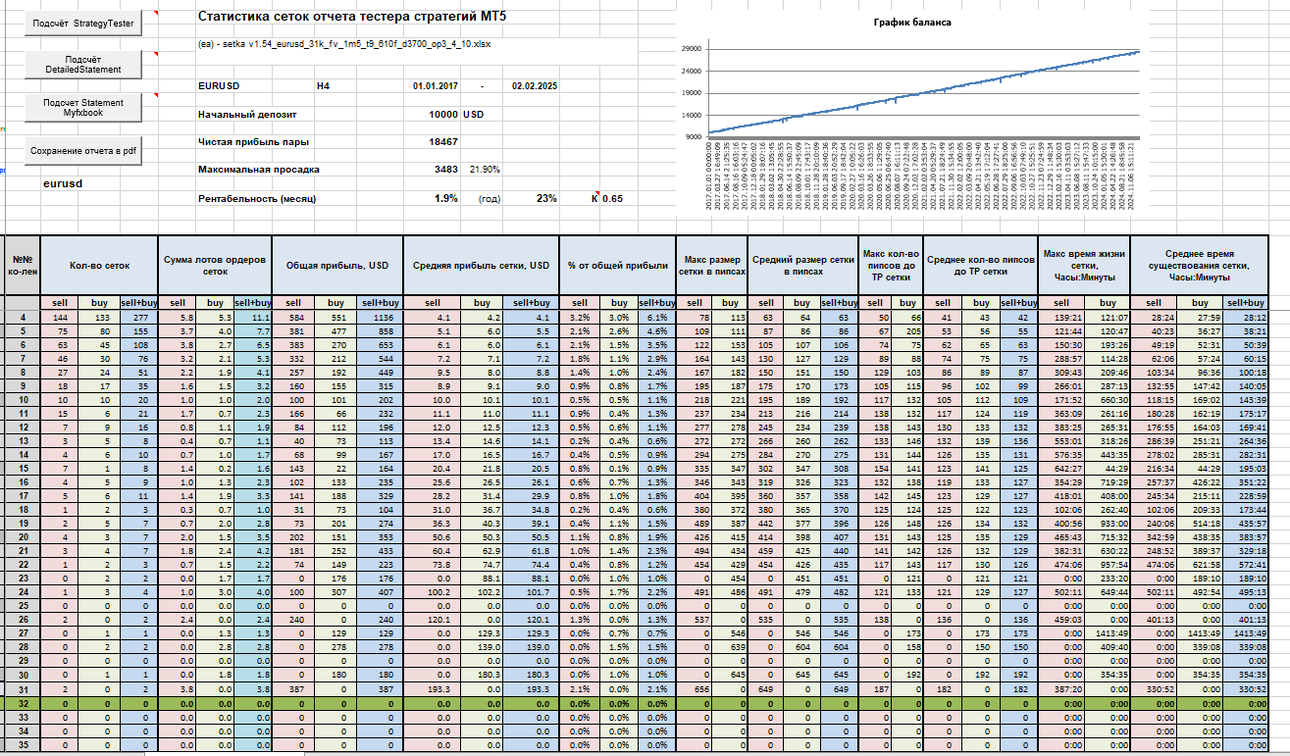Select total profit 653 in row 6
This screenshot has height=756, width=1290.
(381, 343)
